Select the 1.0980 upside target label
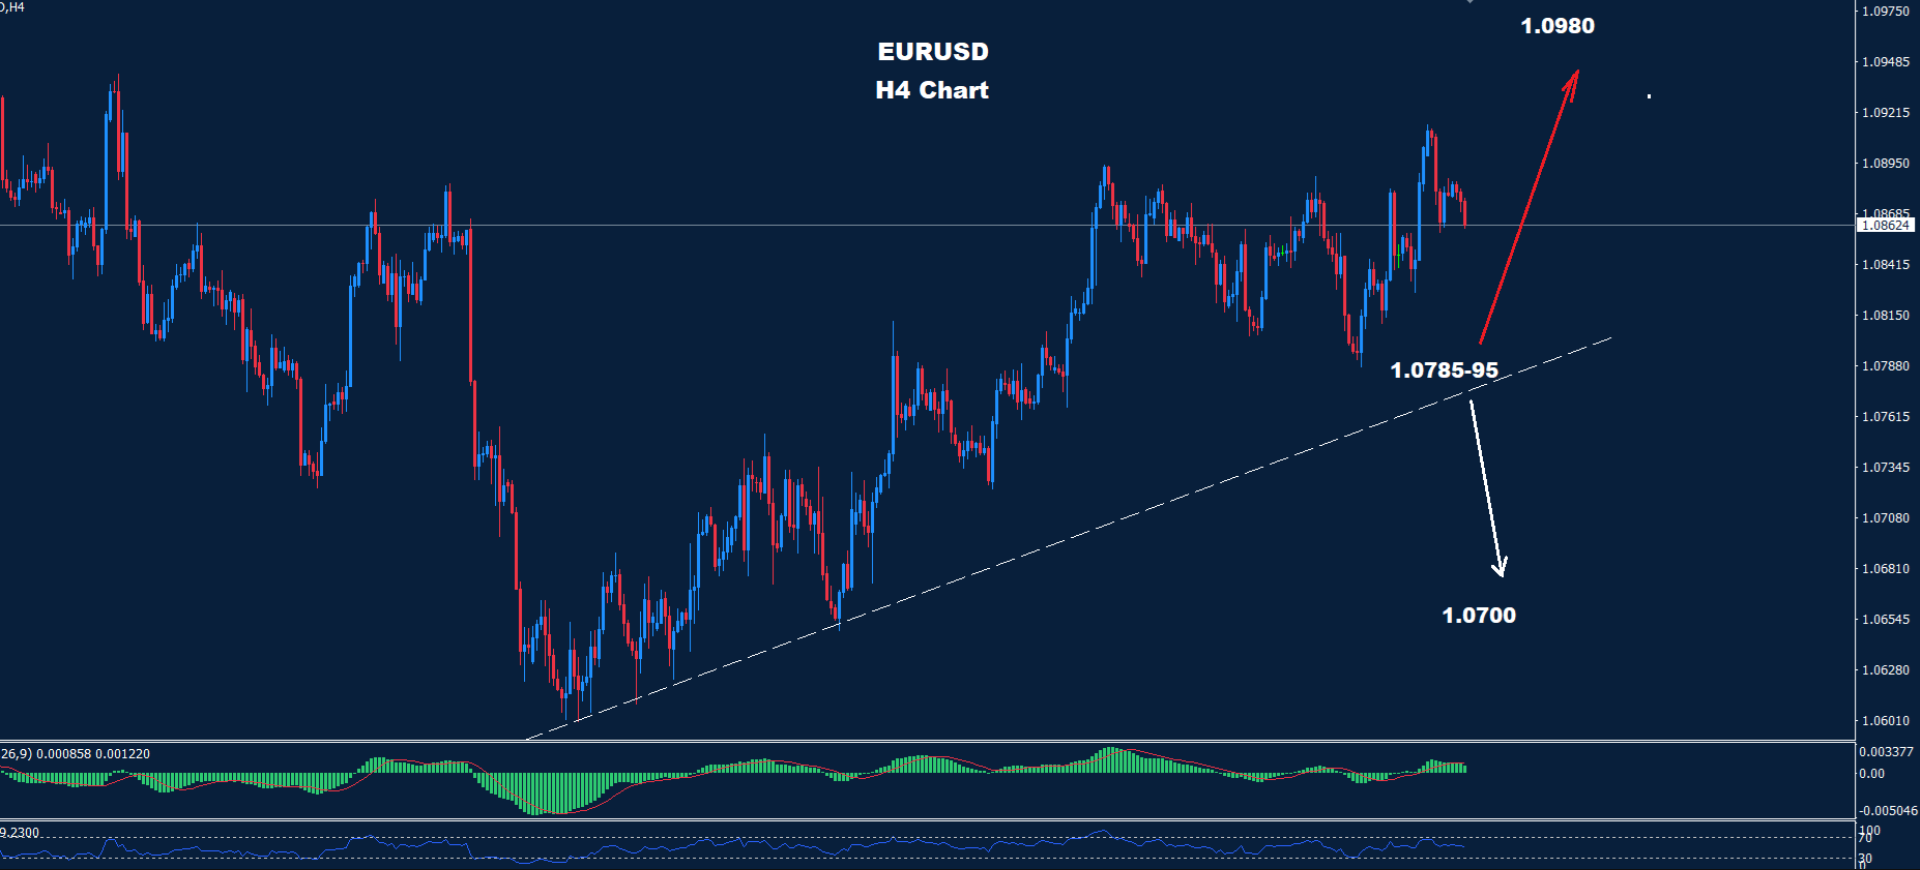The width and height of the screenshot is (1920, 870). 1557,26
